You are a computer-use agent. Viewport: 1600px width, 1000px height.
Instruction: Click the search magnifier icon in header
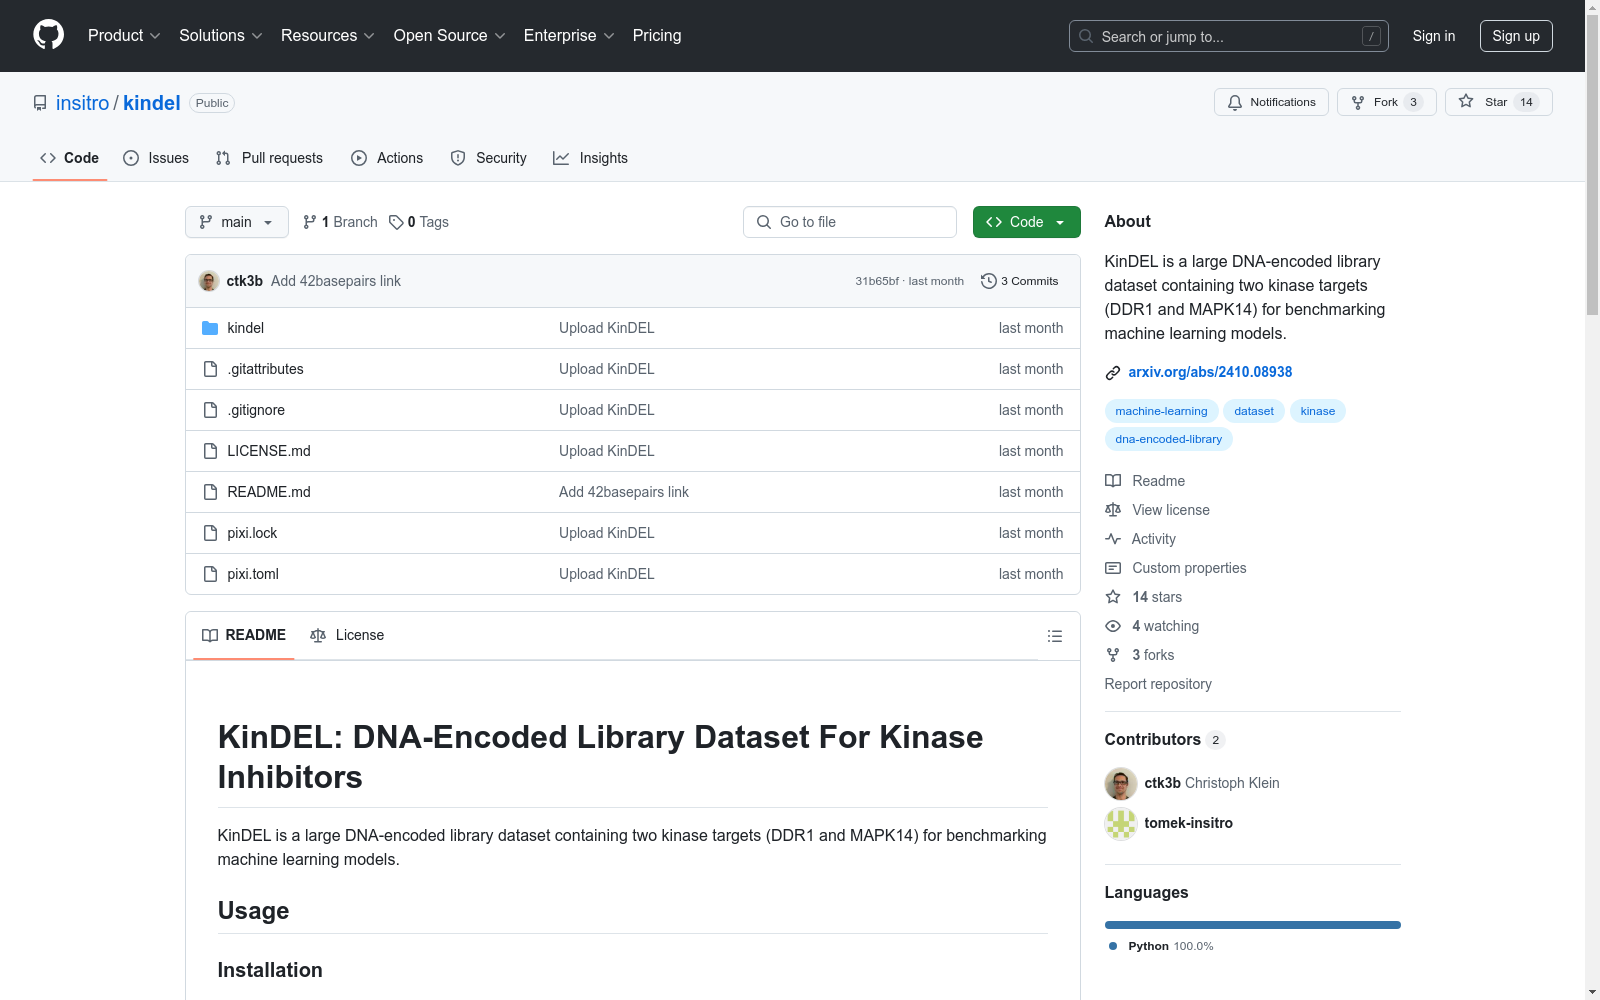(1086, 36)
